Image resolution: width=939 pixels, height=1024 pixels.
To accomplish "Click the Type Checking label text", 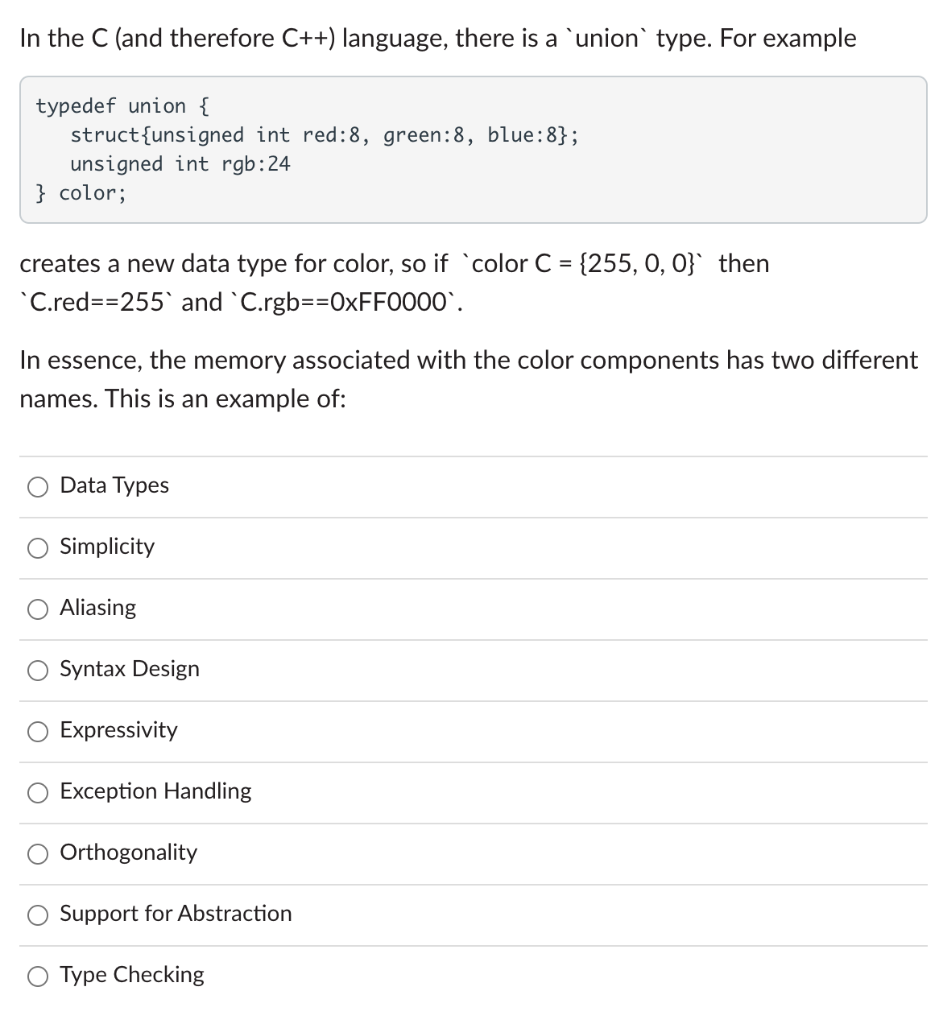I will point(132,975).
